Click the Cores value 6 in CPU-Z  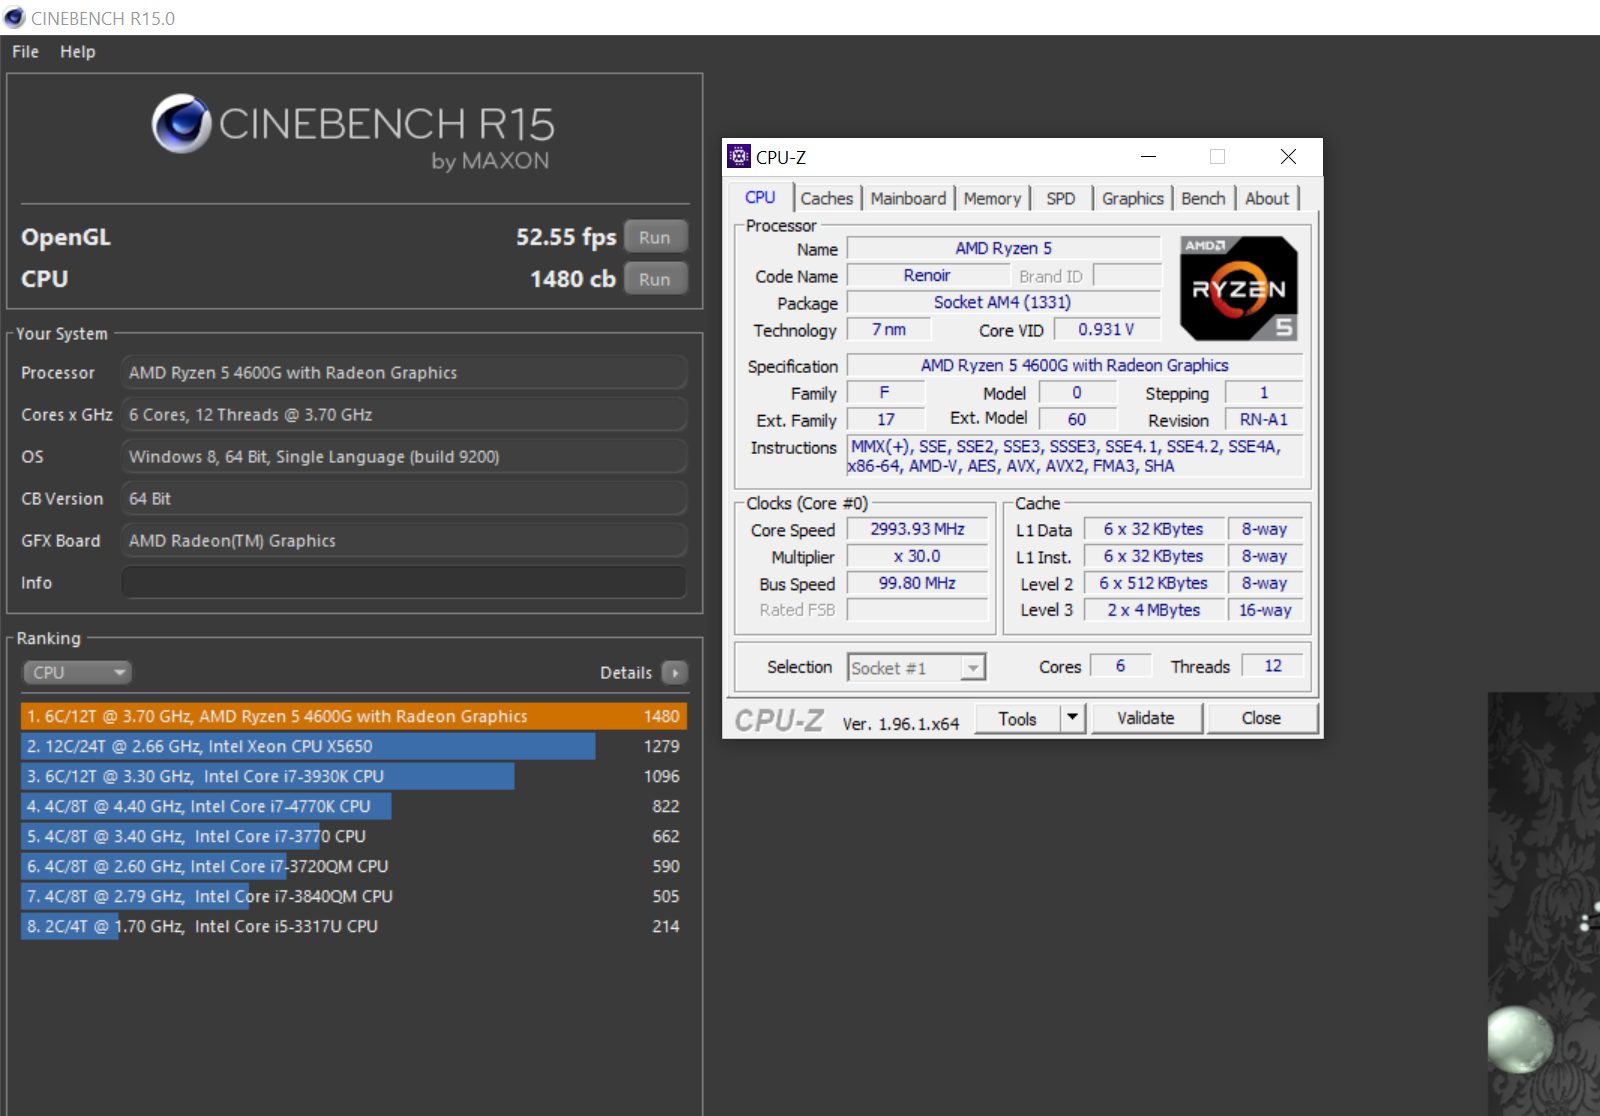(1120, 666)
